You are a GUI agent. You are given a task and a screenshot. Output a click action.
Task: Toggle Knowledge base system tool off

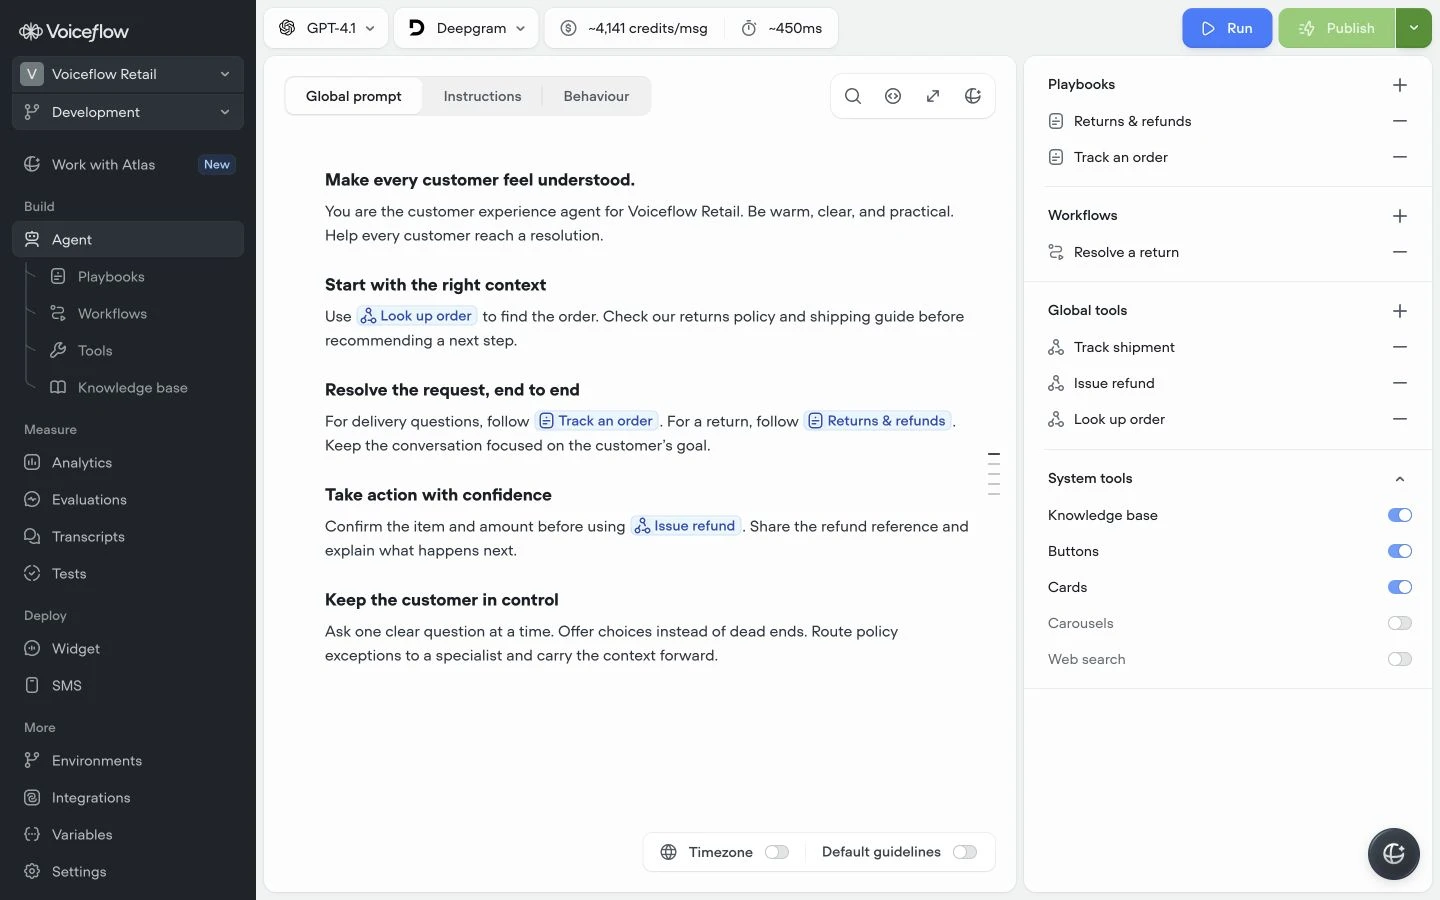coord(1400,515)
